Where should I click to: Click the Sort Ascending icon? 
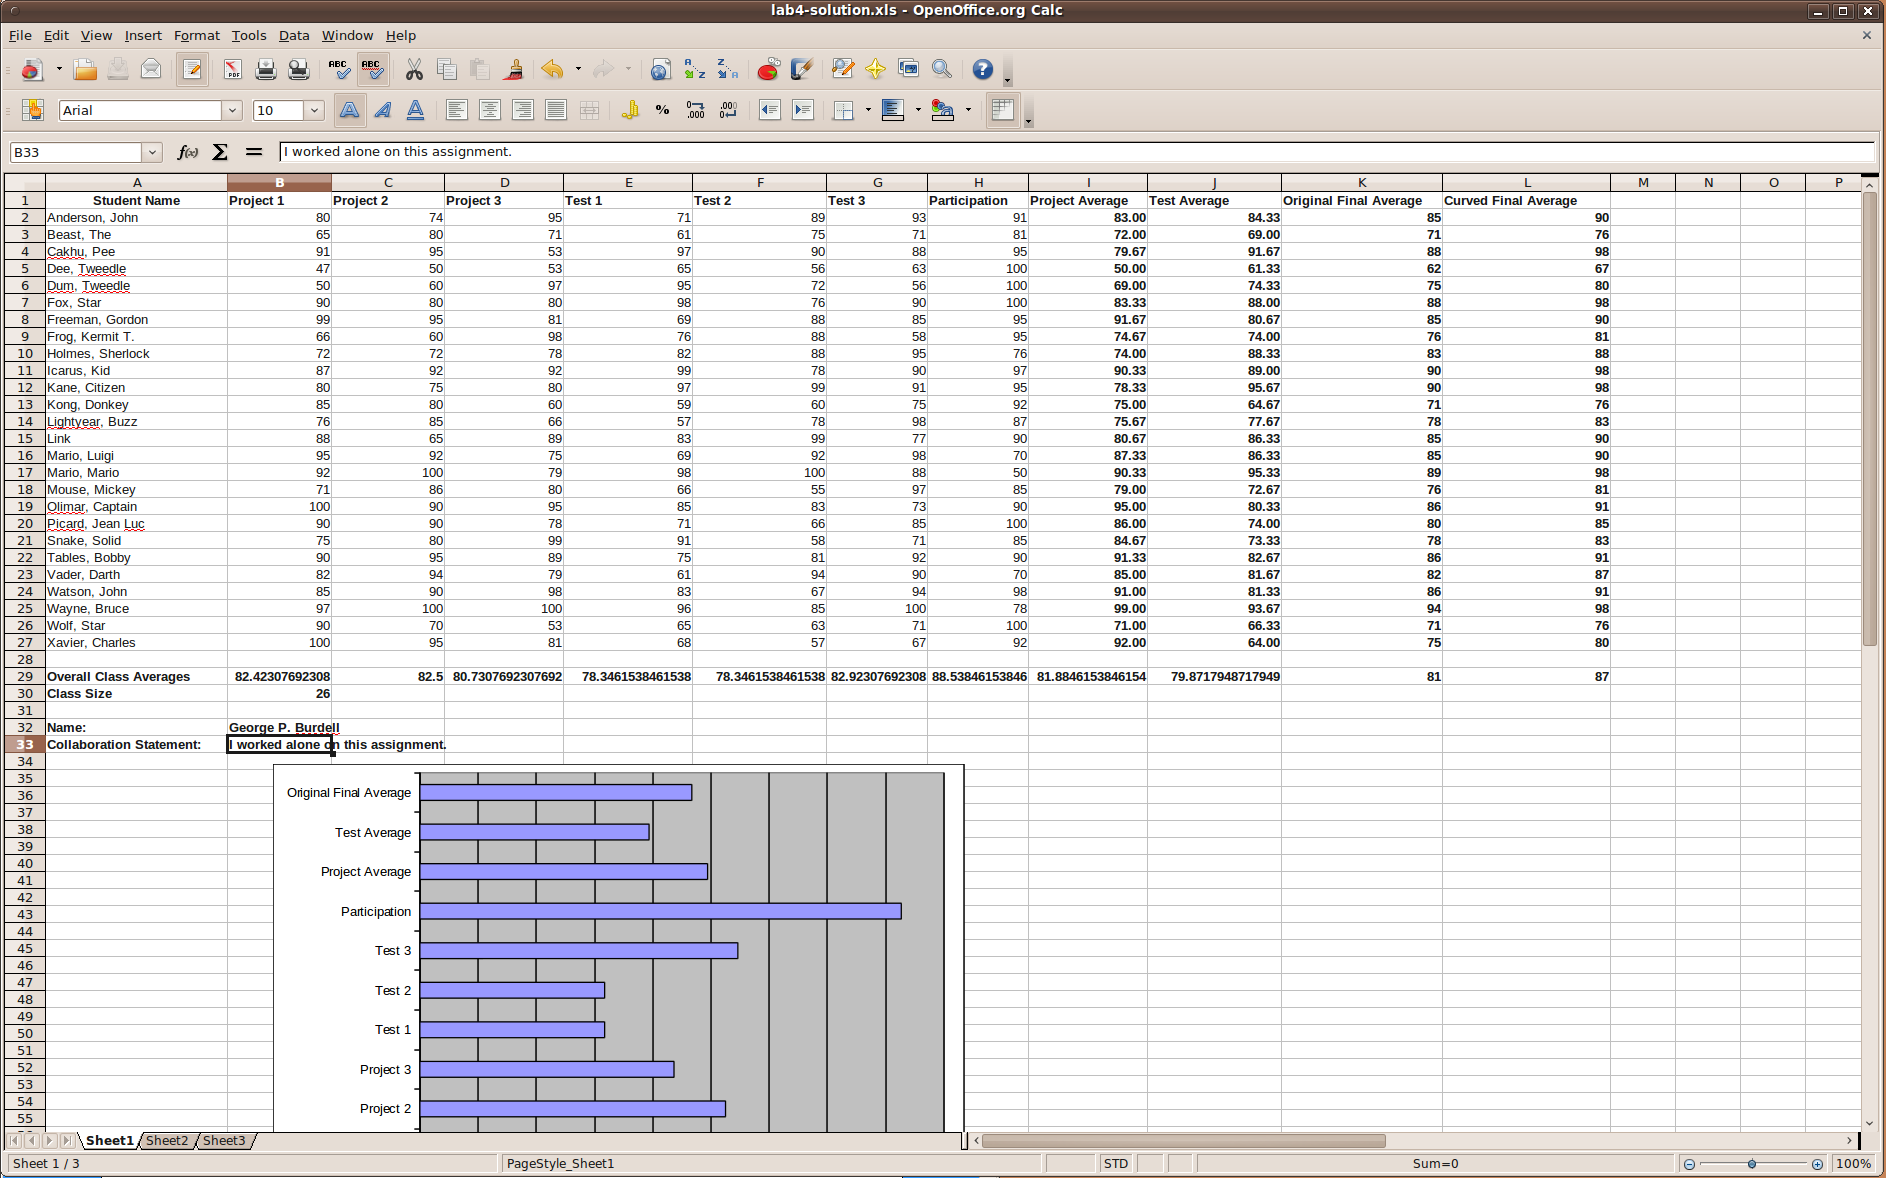(694, 69)
